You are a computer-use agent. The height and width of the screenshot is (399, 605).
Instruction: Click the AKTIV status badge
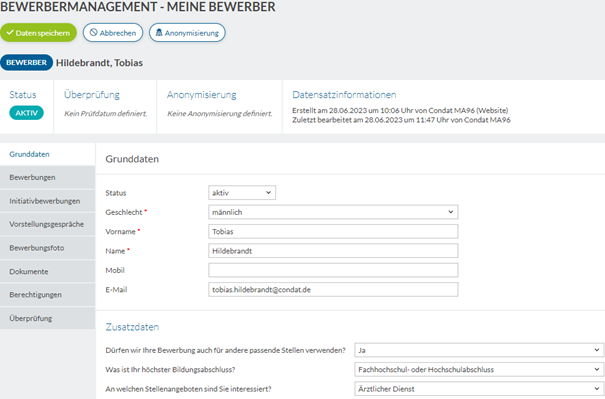click(x=27, y=113)
